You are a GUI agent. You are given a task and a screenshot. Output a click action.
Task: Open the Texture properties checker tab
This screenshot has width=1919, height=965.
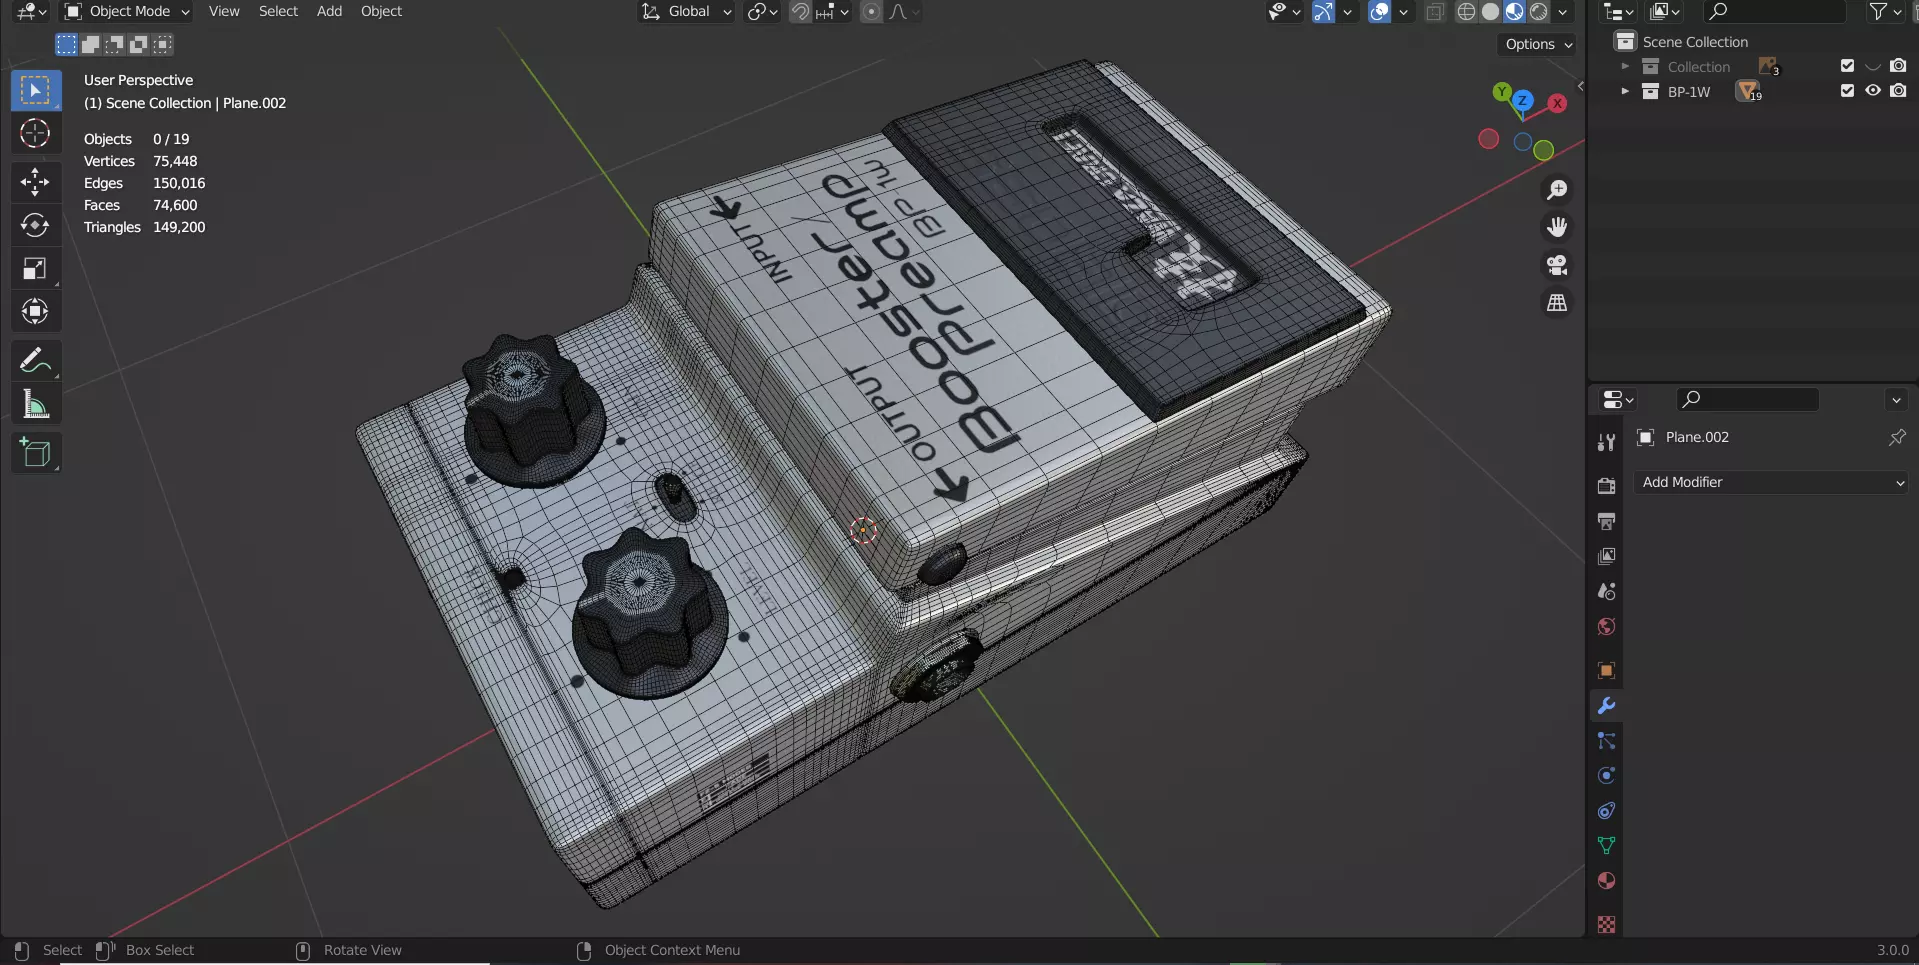1606,924
